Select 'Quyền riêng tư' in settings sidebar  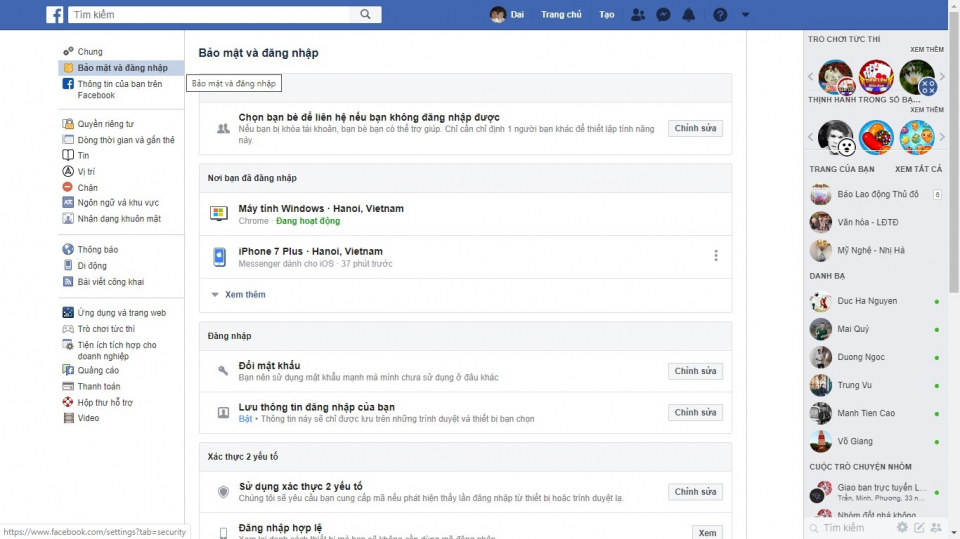(105, 125)
